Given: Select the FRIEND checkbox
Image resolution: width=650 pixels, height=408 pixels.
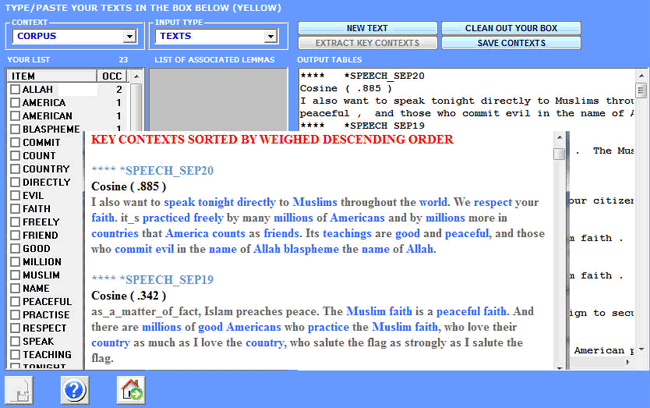Looking at the screenshot, I should (x=15, y=235).
